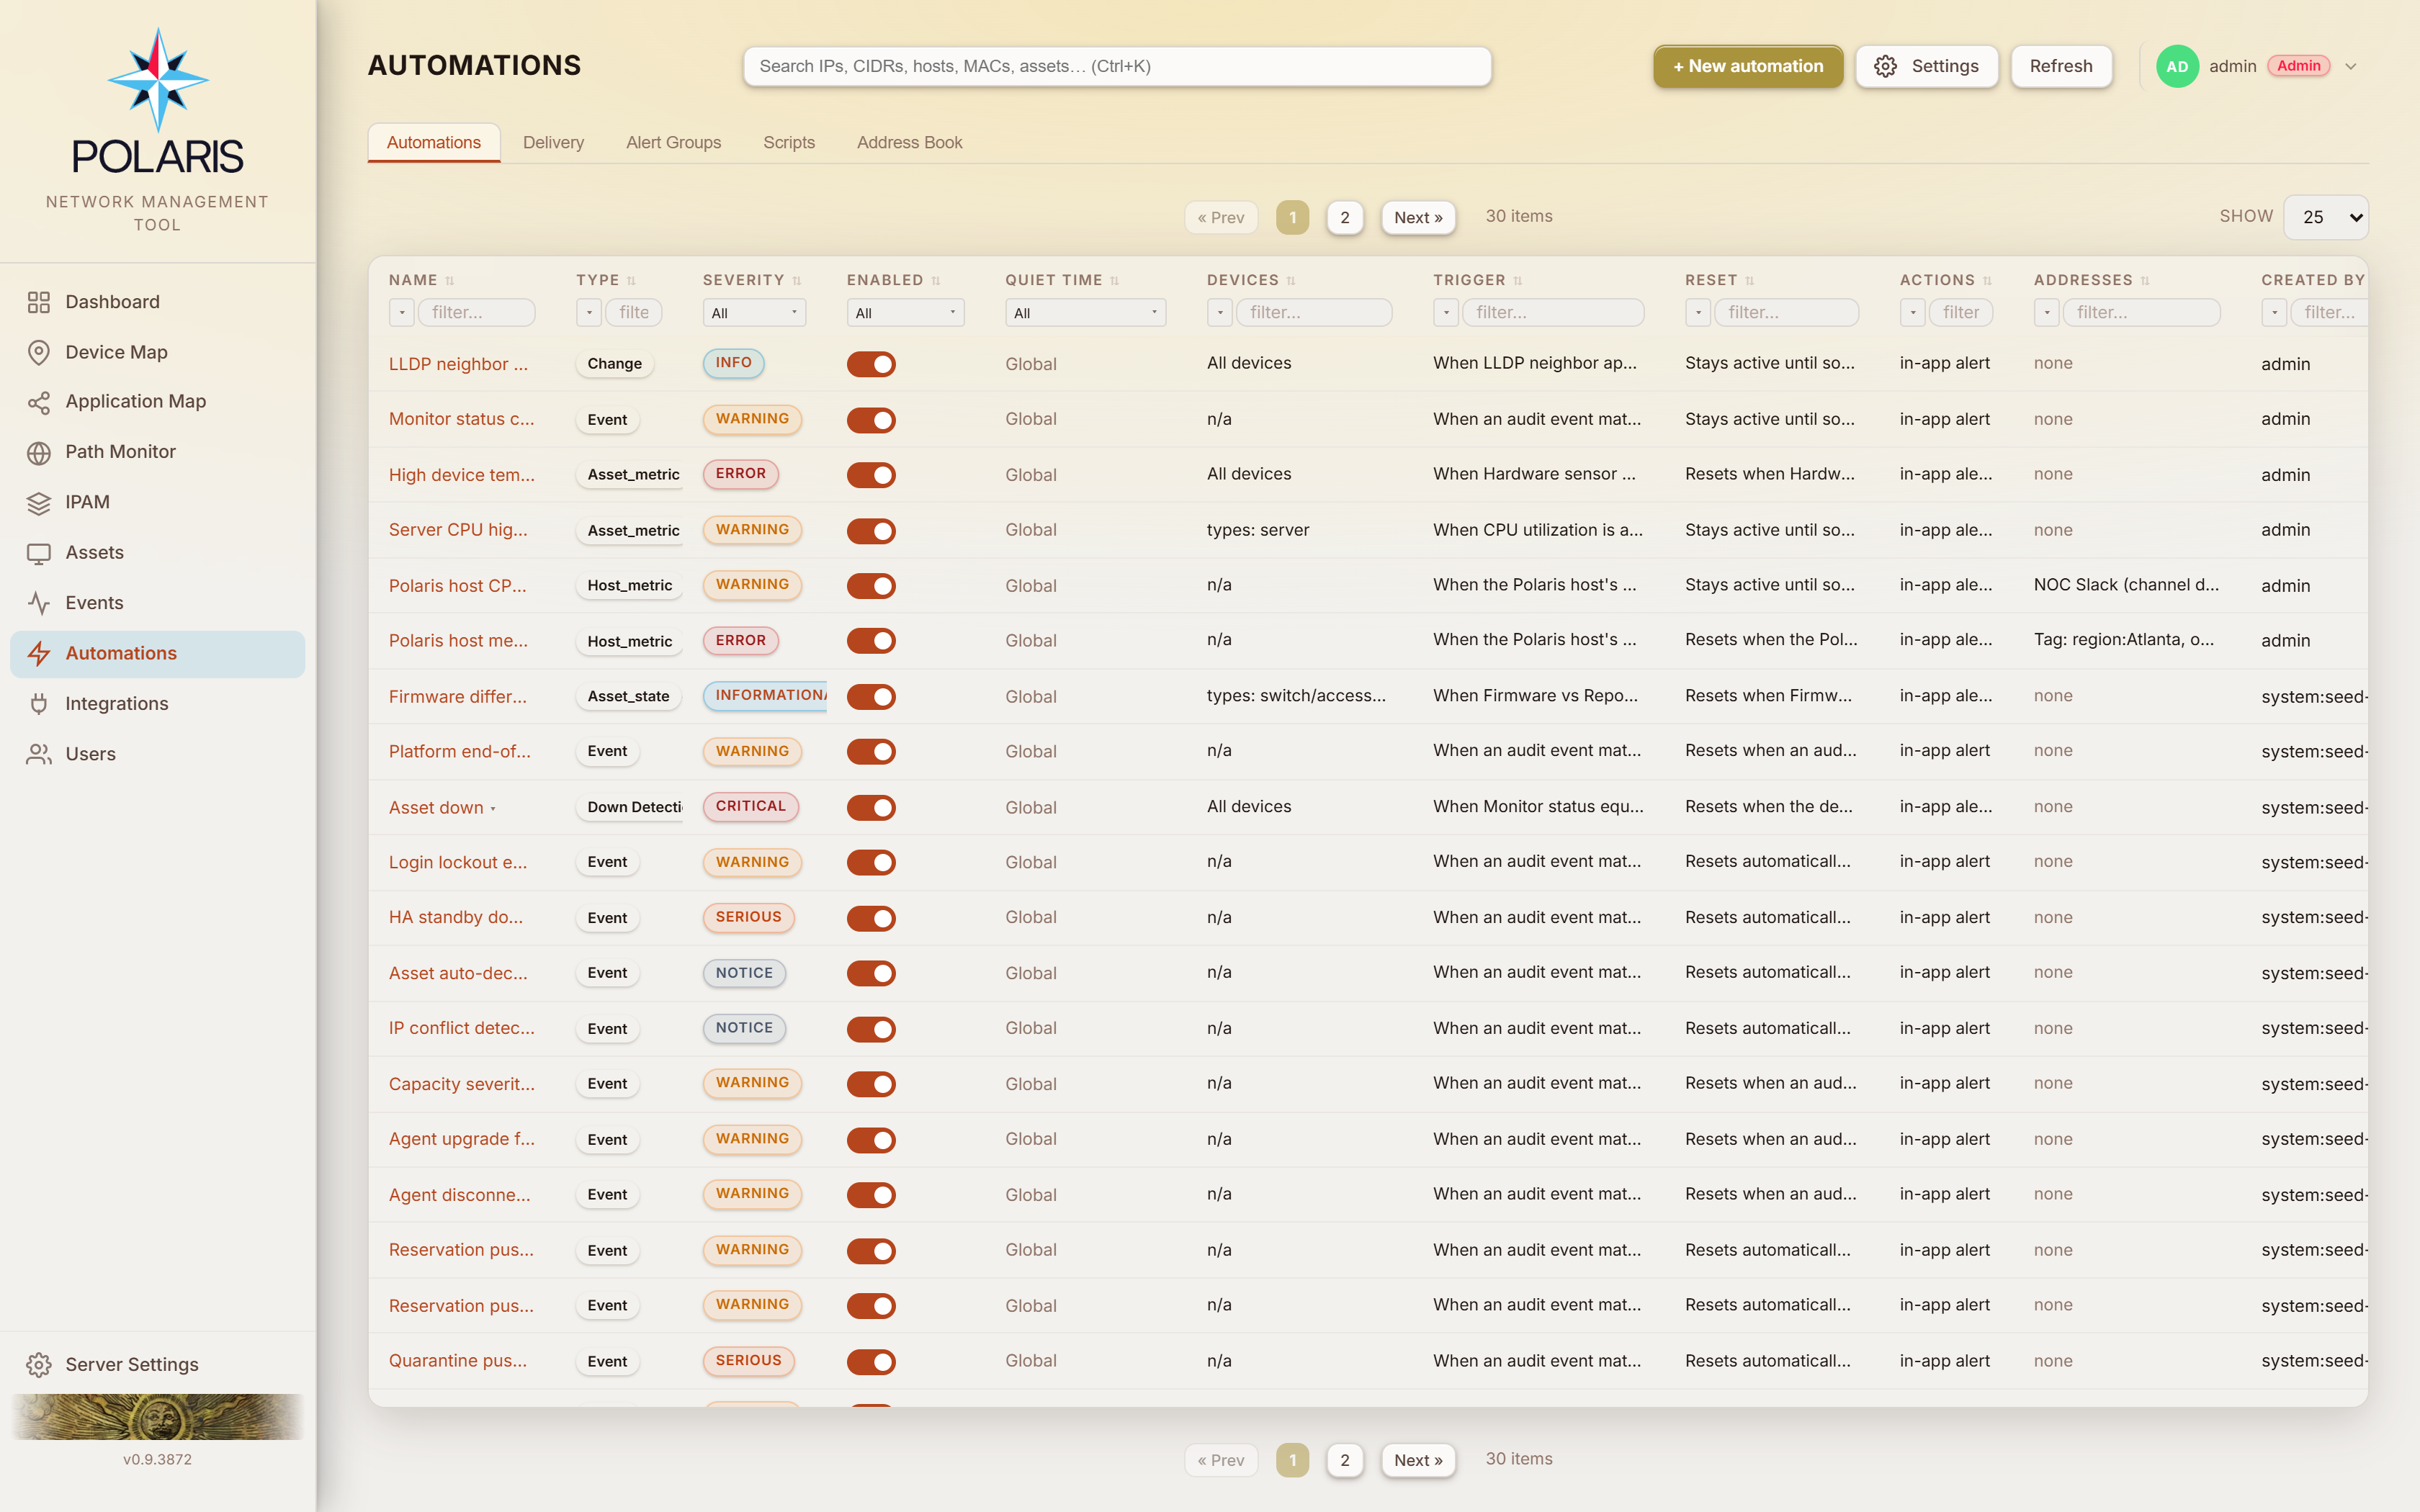
Task: Toggle the HA standby automation switch
Action: coord(871,918)
